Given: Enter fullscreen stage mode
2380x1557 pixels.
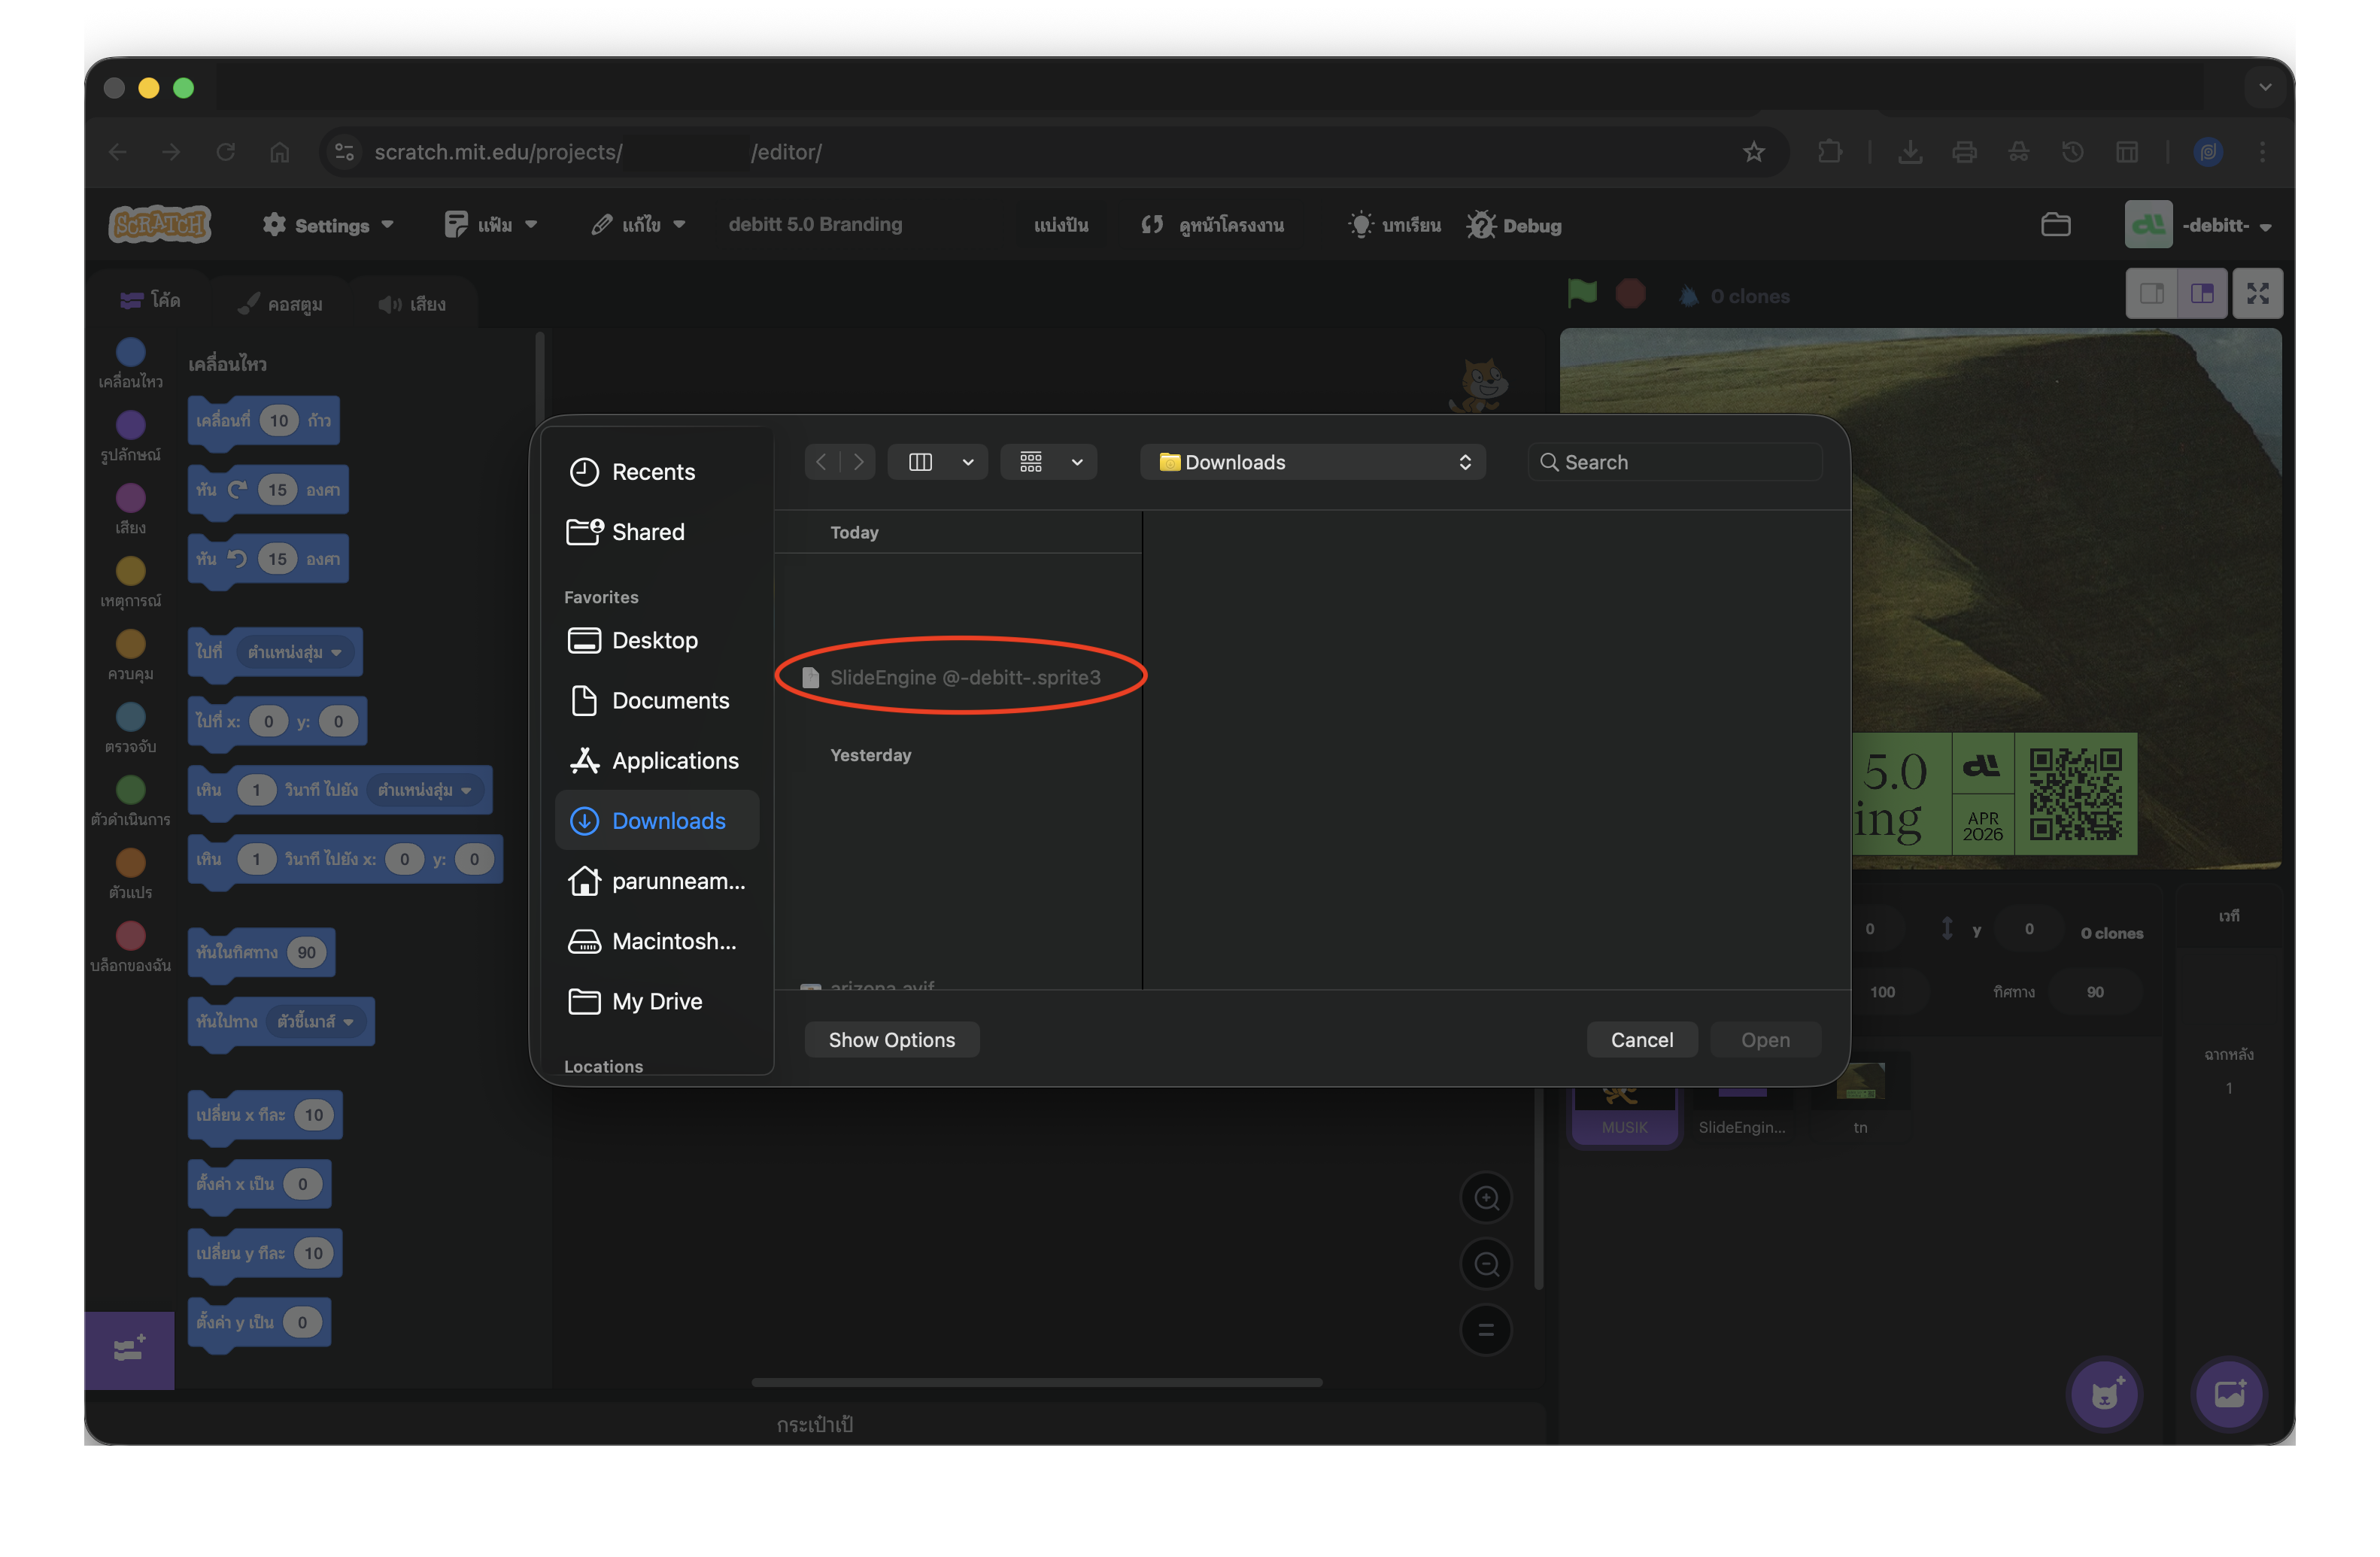Looking at the screenshot, I should [2257, 294].
